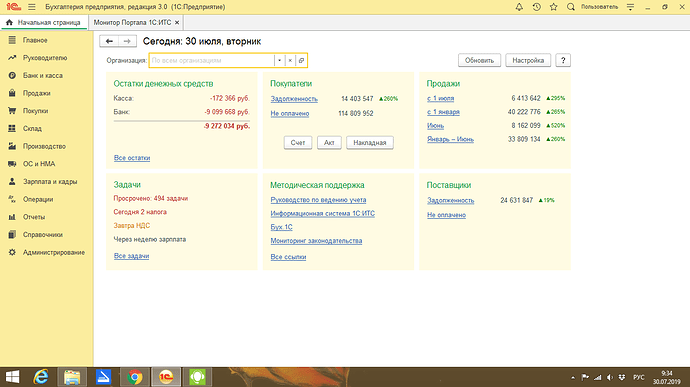690x387 pixels.
Task: Expand the organization dropdown arrow
Action: 279,60
